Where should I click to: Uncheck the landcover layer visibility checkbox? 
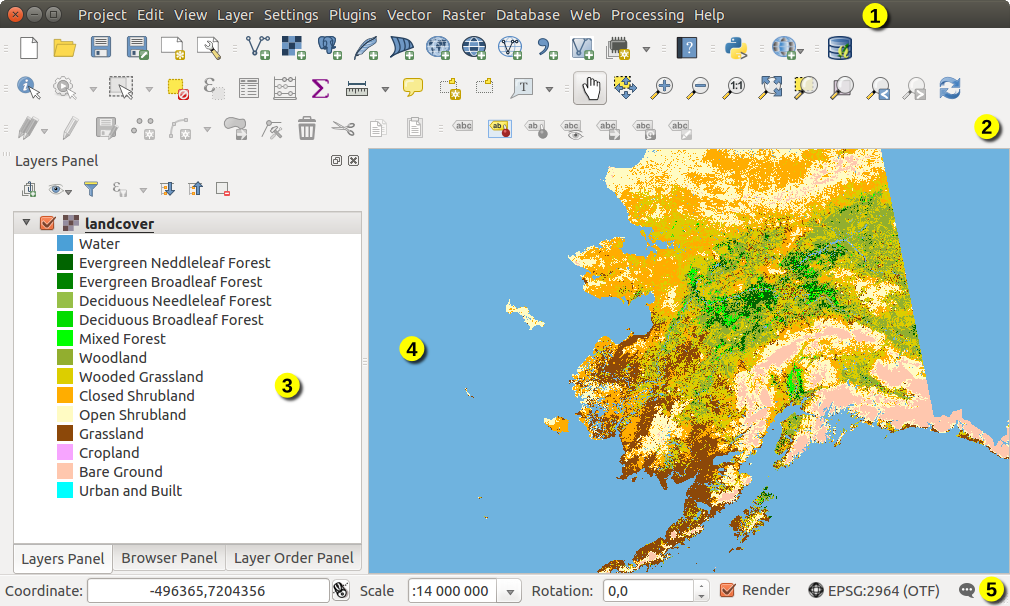click(47, 223)
